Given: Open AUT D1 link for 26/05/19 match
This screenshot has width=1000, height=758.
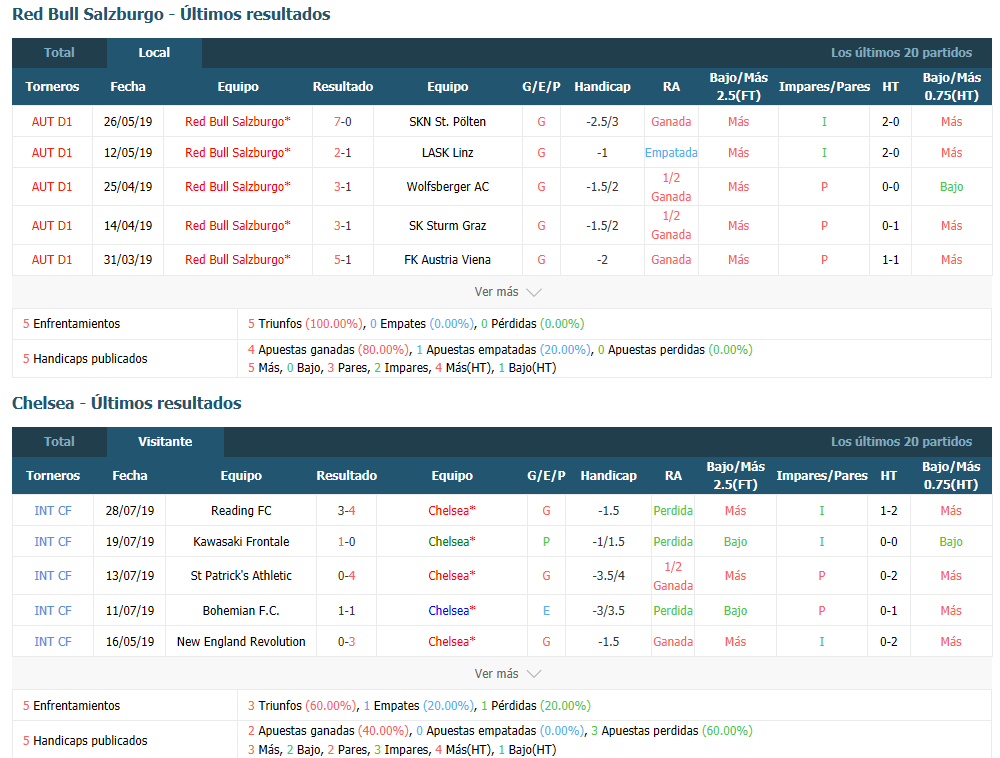Looking at the screenshot, I should [x=52, y=122].
